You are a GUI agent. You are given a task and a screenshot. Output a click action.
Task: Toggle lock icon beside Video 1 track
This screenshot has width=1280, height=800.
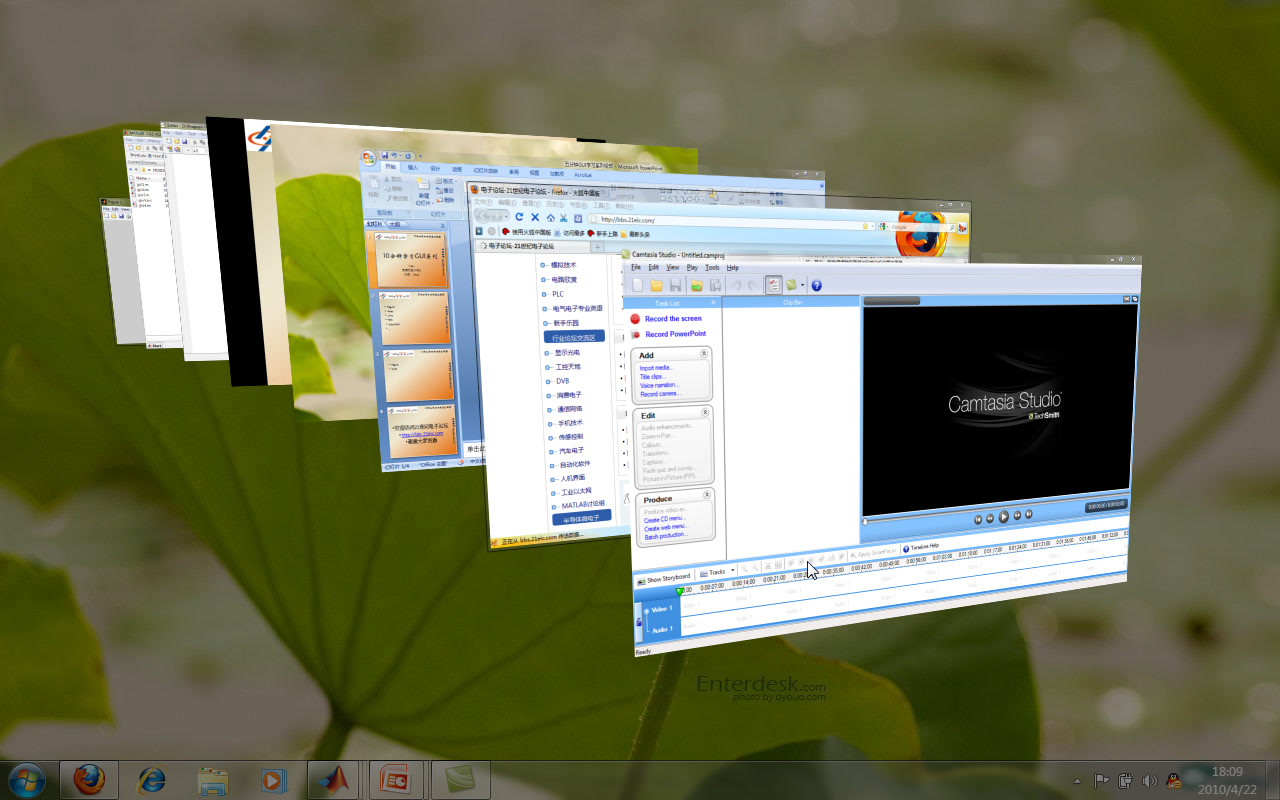639,624
